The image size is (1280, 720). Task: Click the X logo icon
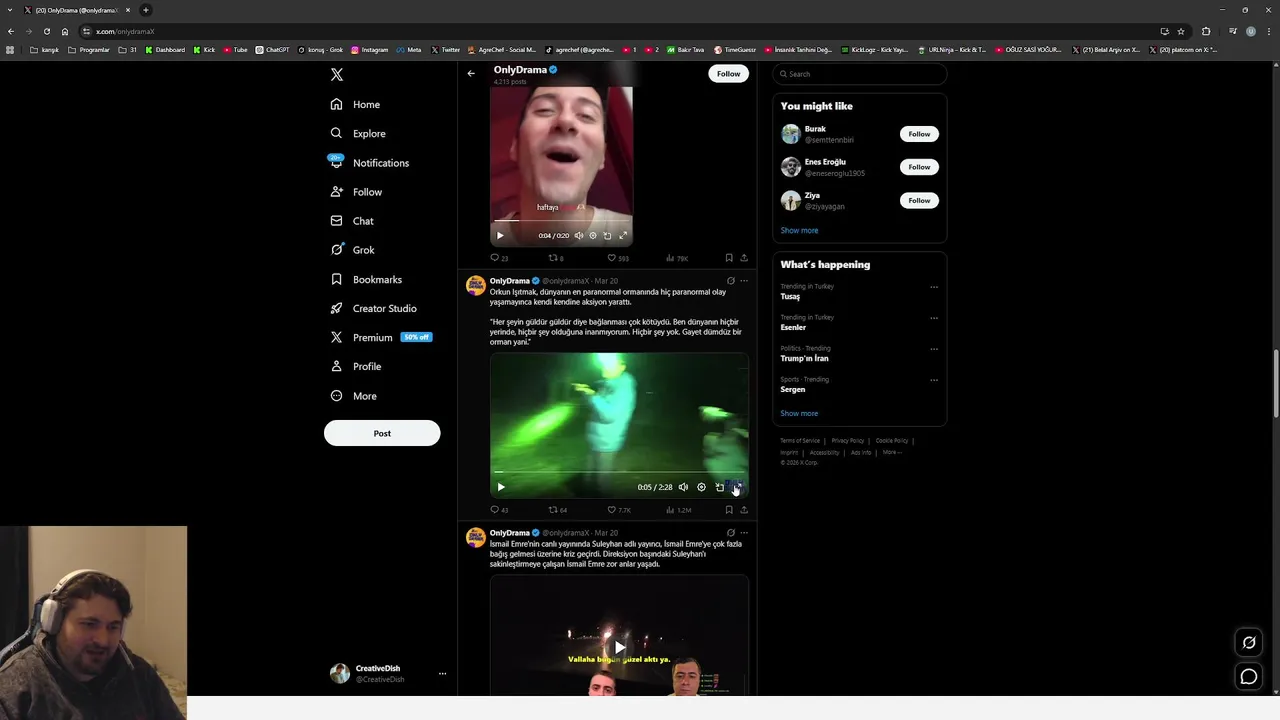(337, 74)
